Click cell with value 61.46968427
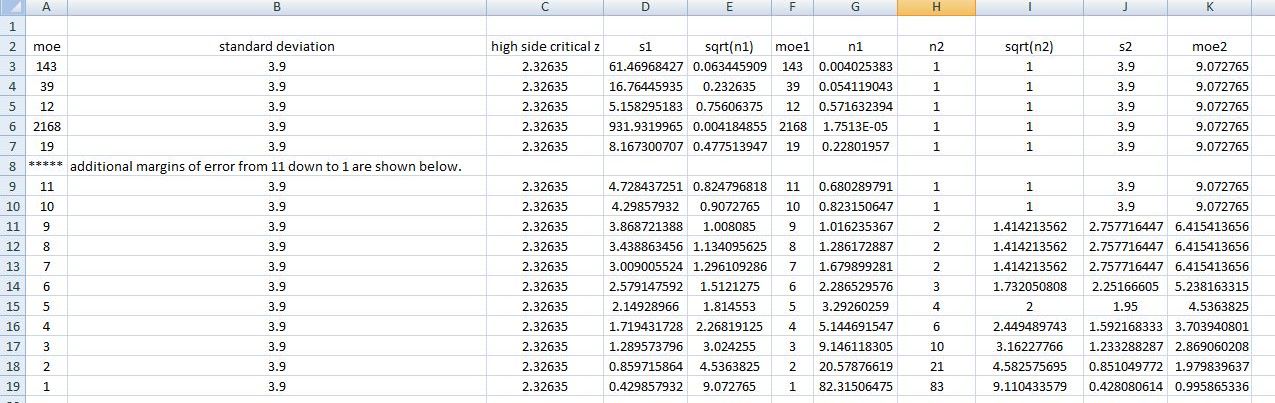1275x403 pixels. pos(645,66)
